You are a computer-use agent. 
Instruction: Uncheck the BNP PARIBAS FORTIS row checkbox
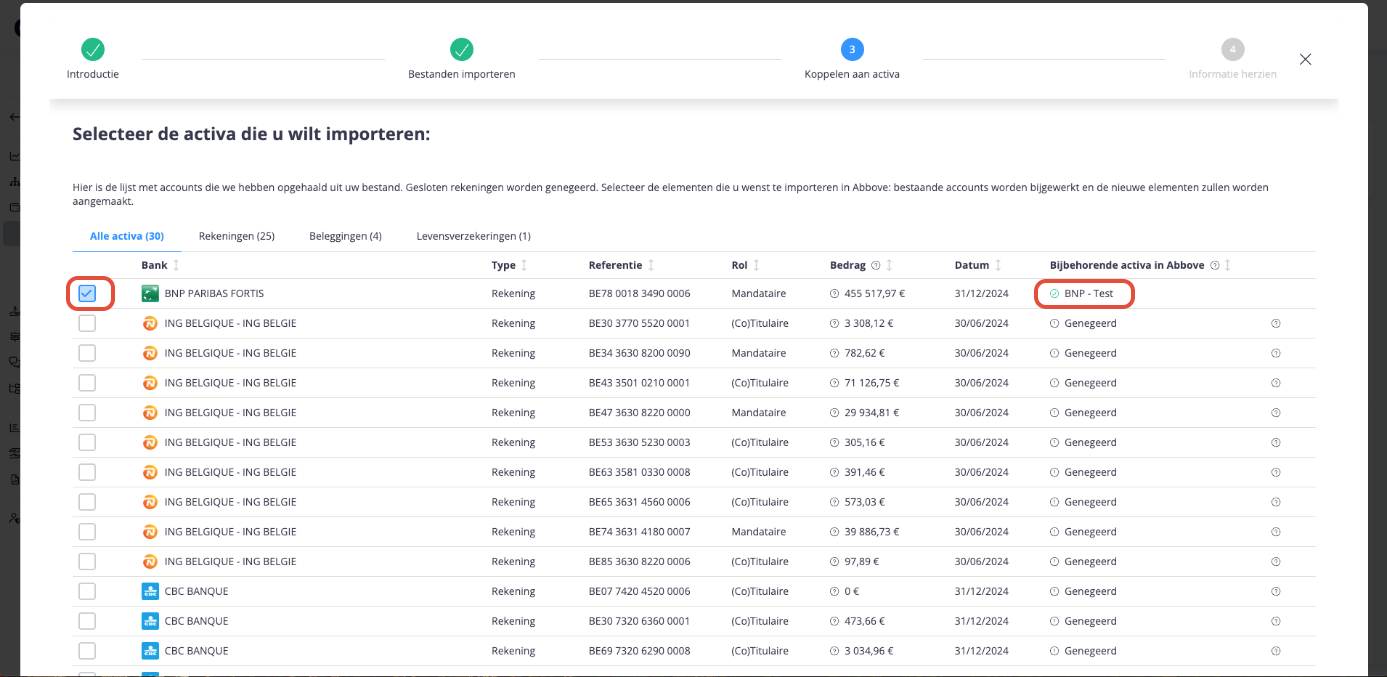pyautogui.click(x=87, y=293)
